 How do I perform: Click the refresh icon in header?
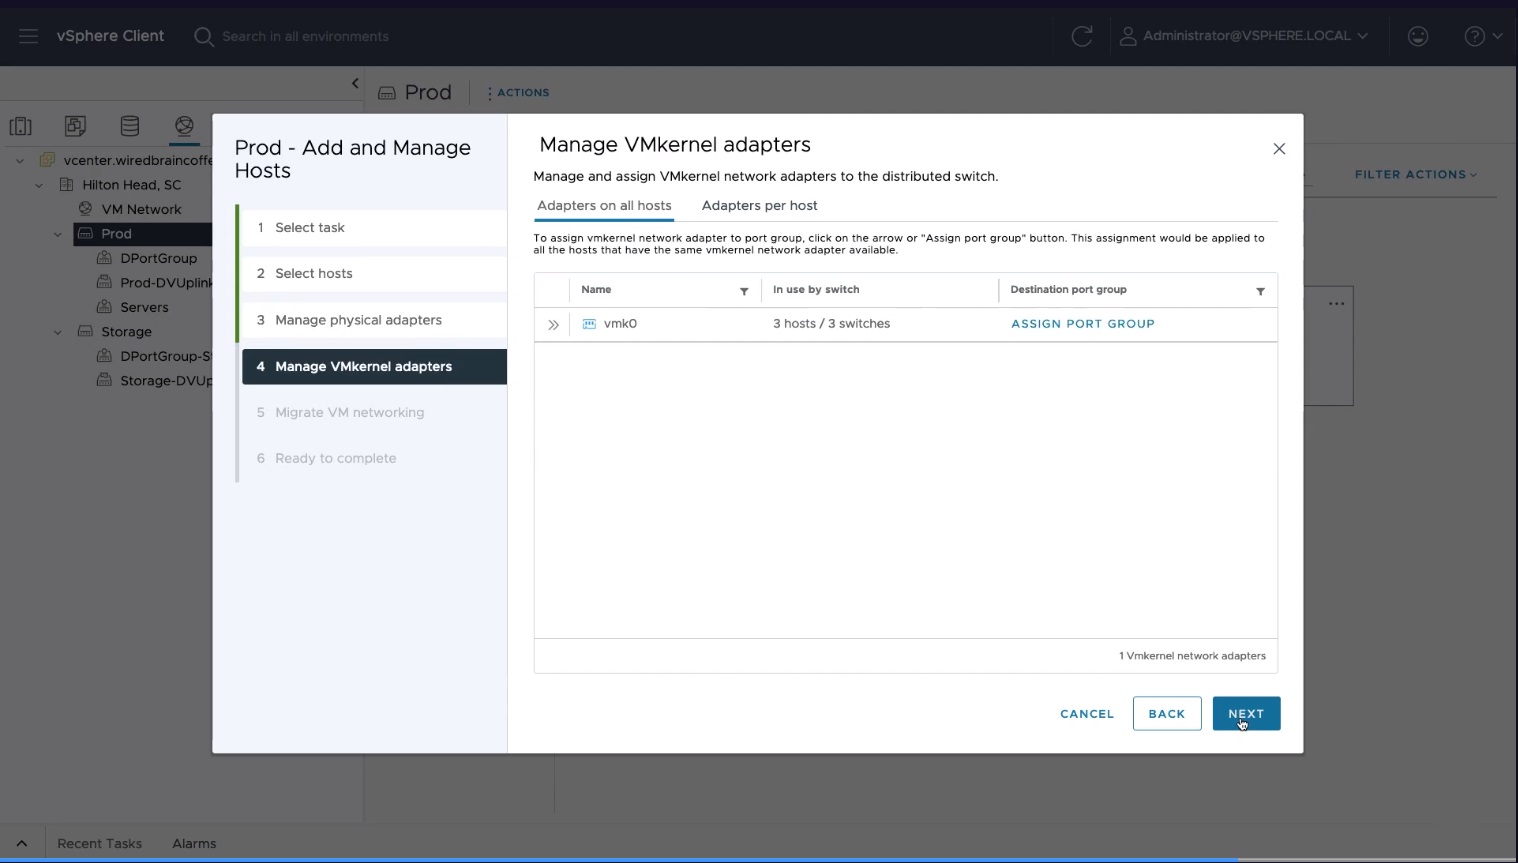click(1081, 36)
